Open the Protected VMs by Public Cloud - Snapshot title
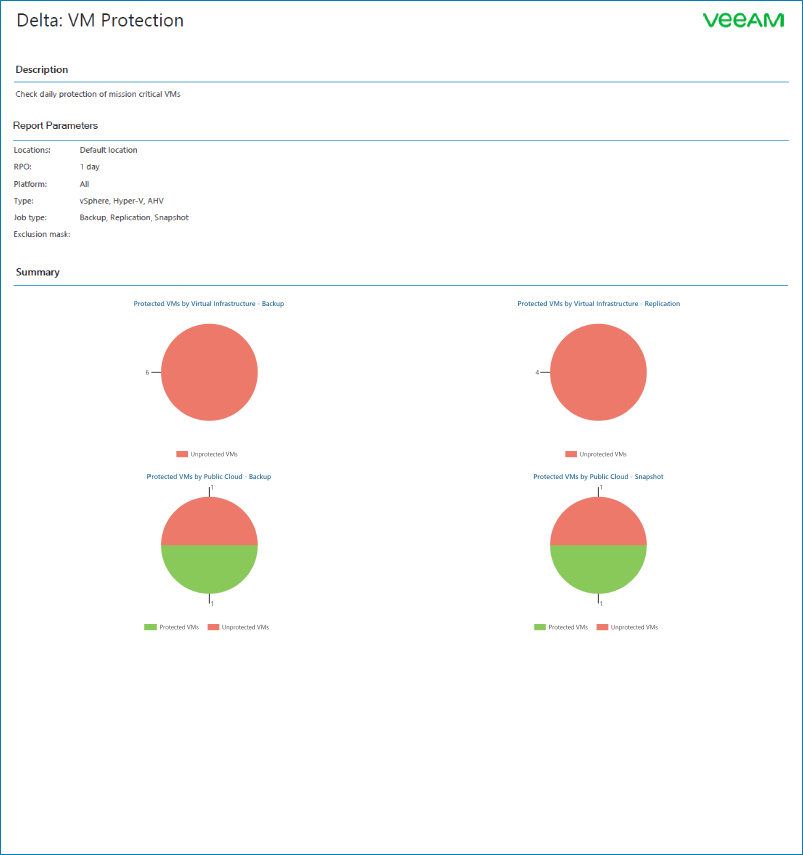 pos(599,477)
